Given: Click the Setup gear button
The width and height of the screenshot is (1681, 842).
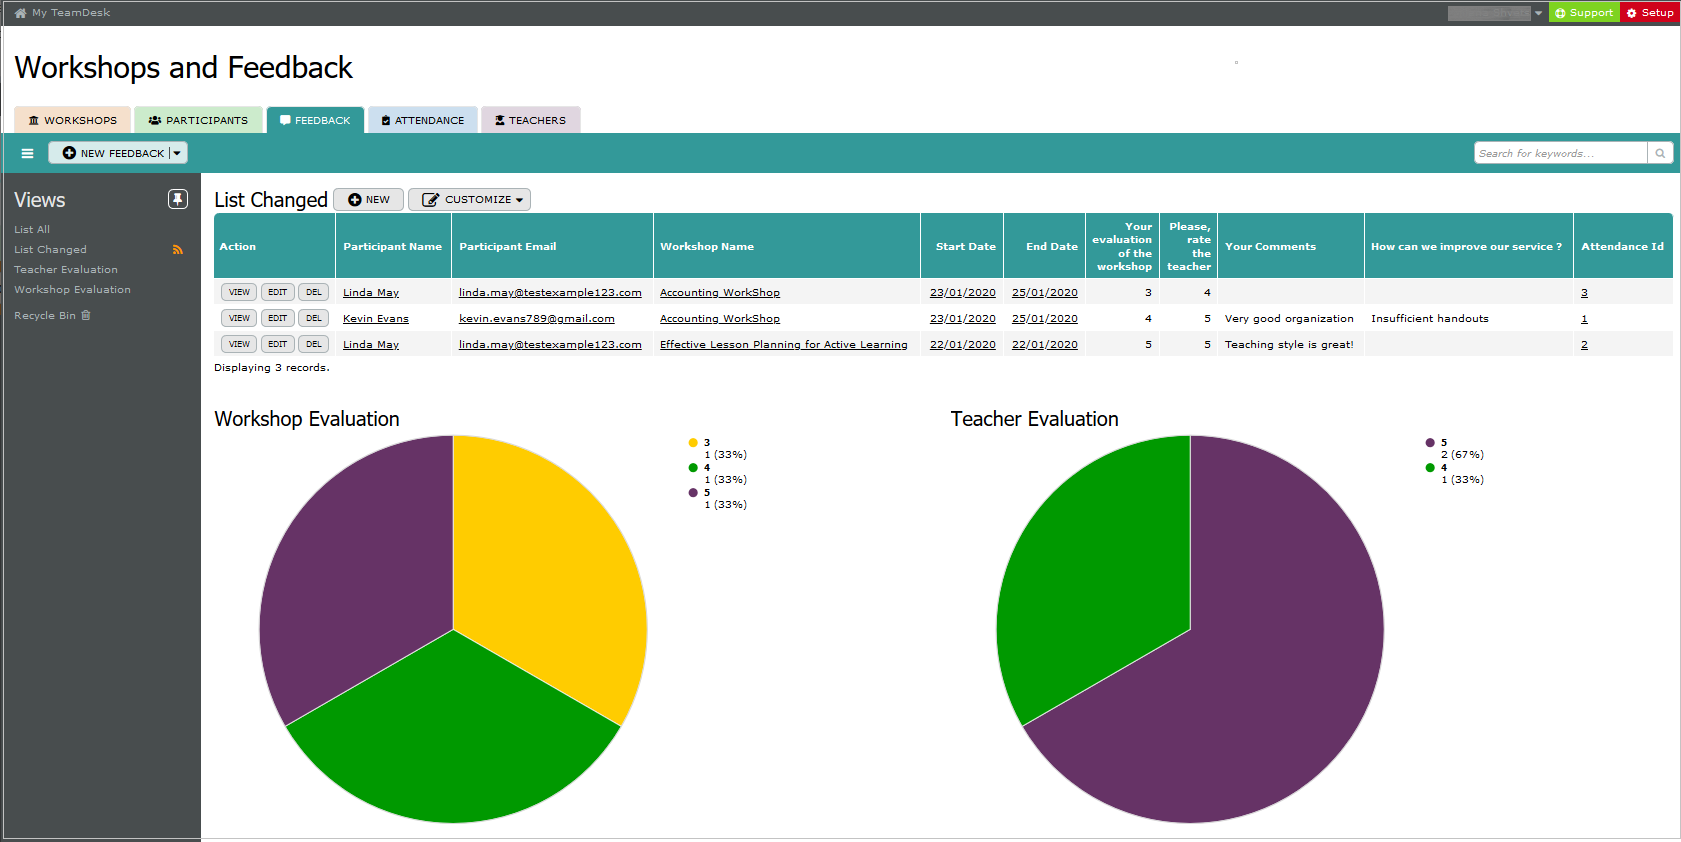Looking at the screenshot, I should click(1650, 13).
